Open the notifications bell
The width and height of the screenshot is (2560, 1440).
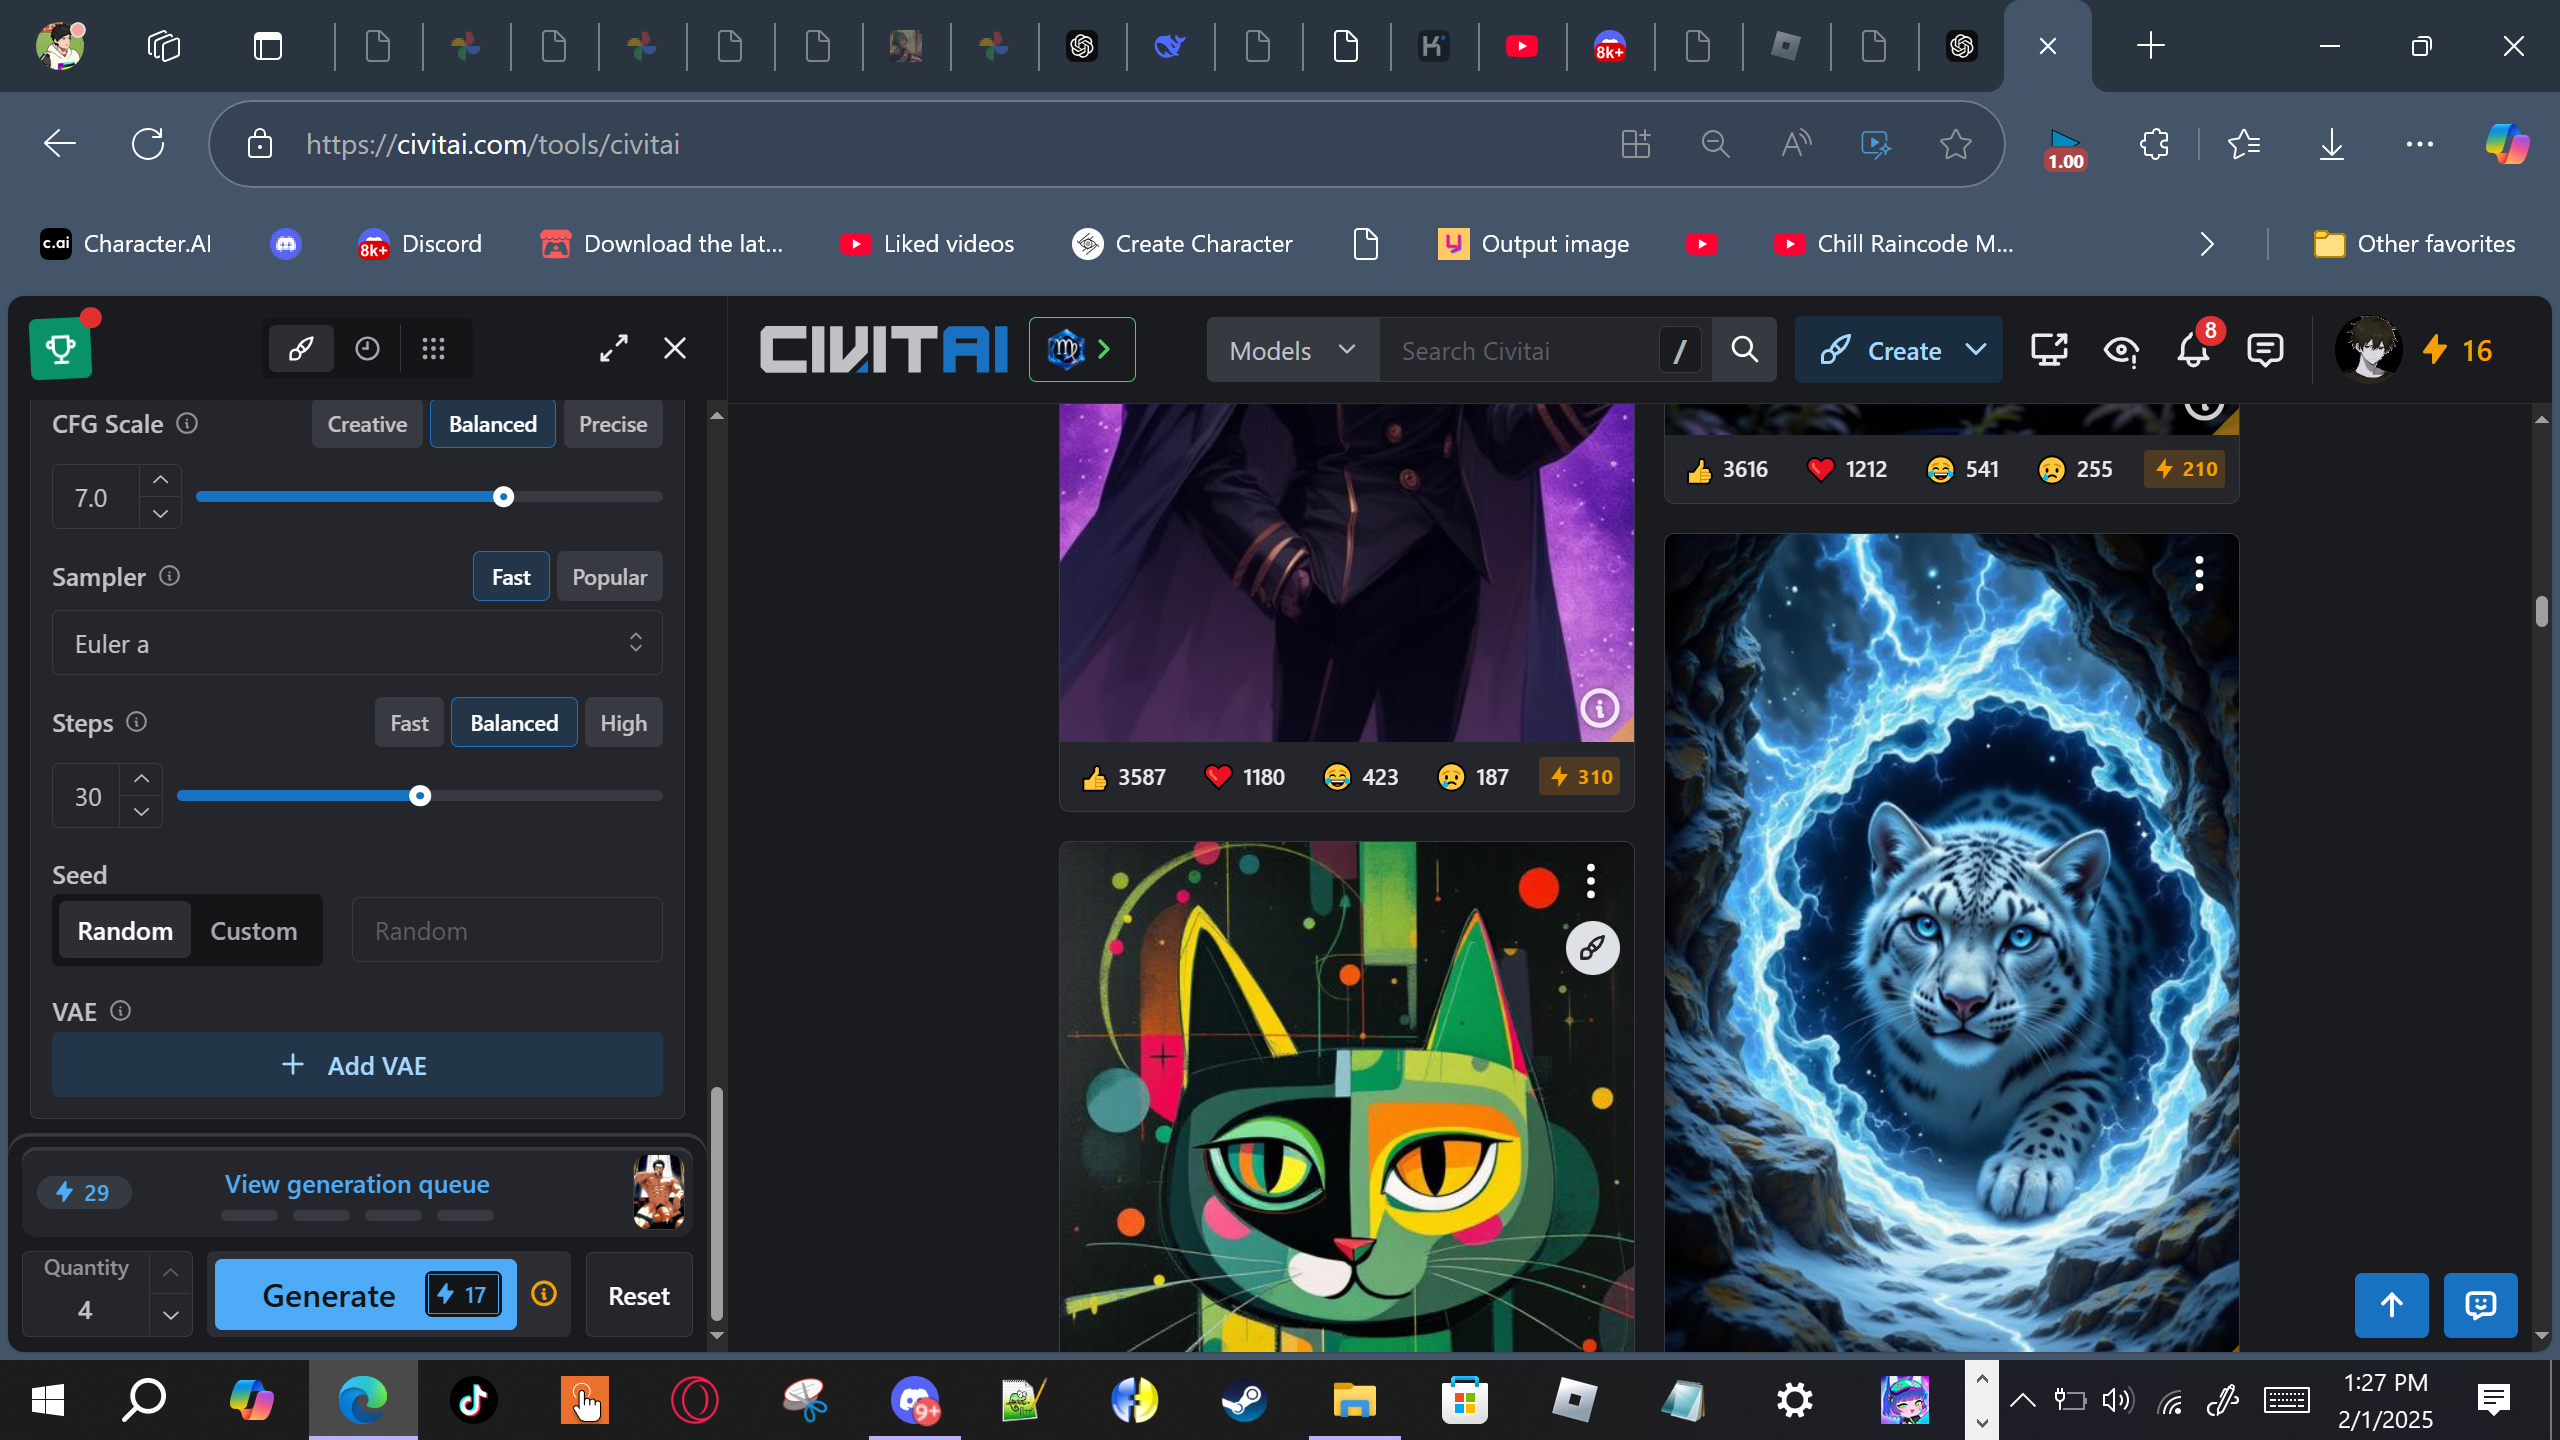point(2193,351)
